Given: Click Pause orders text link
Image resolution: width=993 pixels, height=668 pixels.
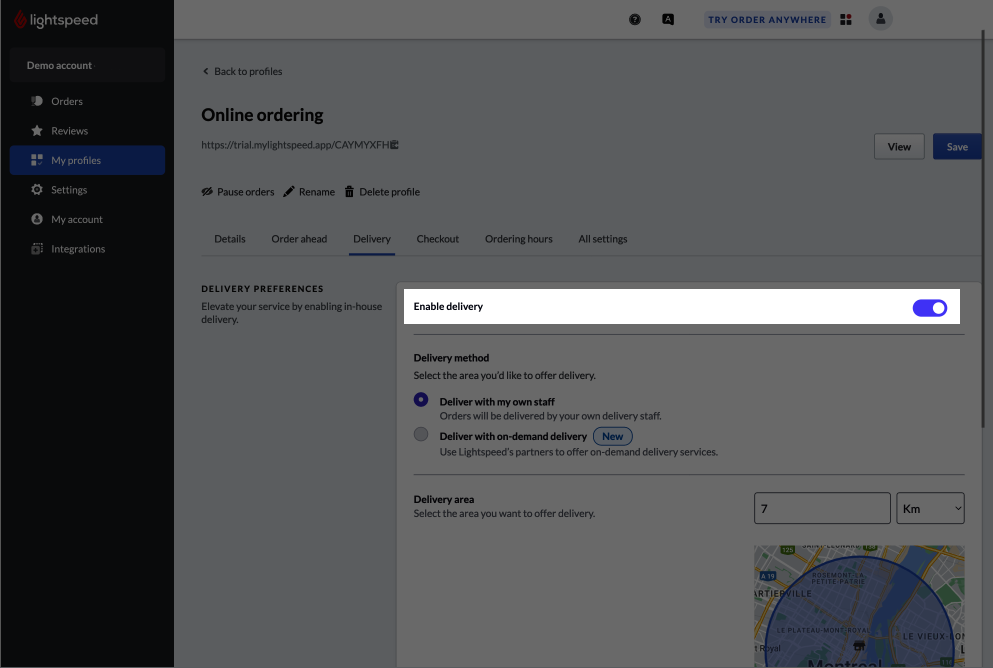Looking at the screenshot, I should pyautogui.click(x=246, y=192).
